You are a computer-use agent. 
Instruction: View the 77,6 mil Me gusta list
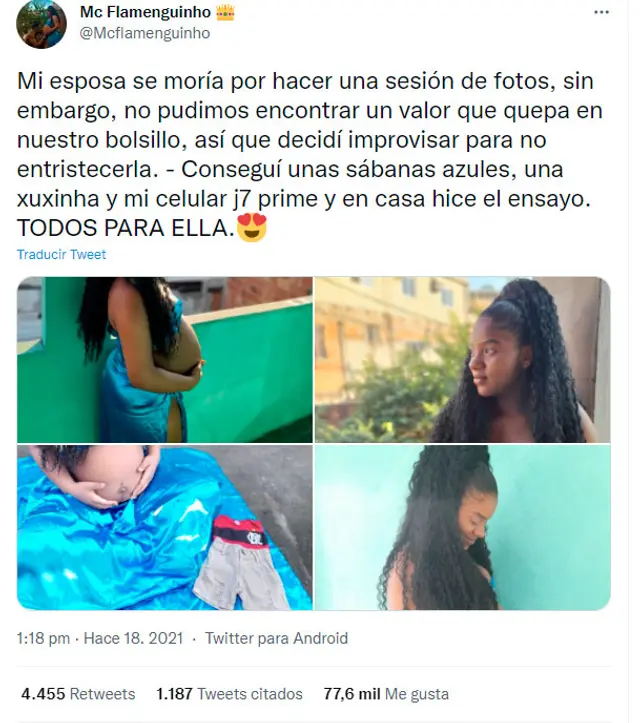pos(386,694)
